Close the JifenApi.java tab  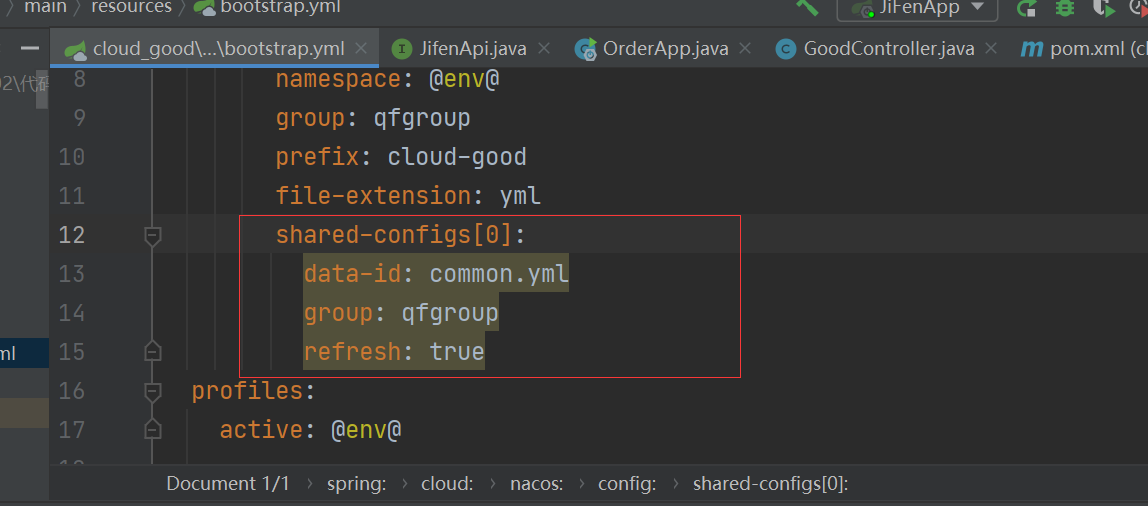(545, 48)
